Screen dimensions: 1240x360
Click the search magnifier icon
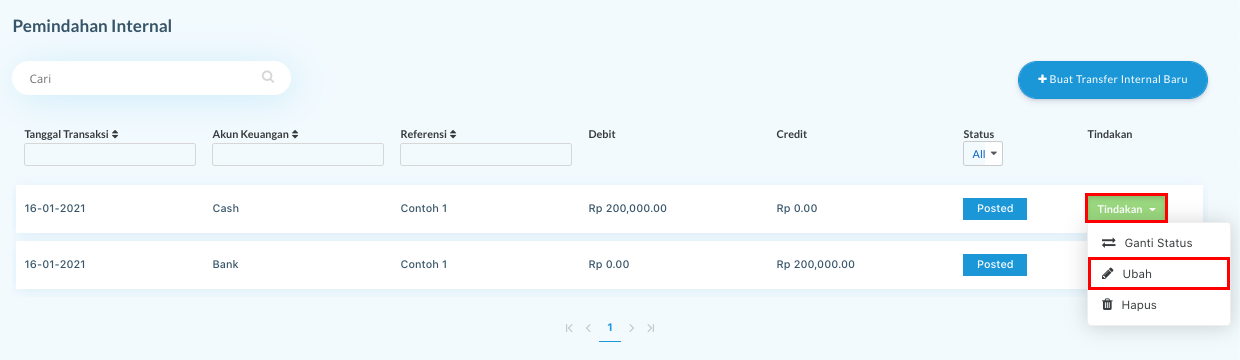(x=268, y=76)
